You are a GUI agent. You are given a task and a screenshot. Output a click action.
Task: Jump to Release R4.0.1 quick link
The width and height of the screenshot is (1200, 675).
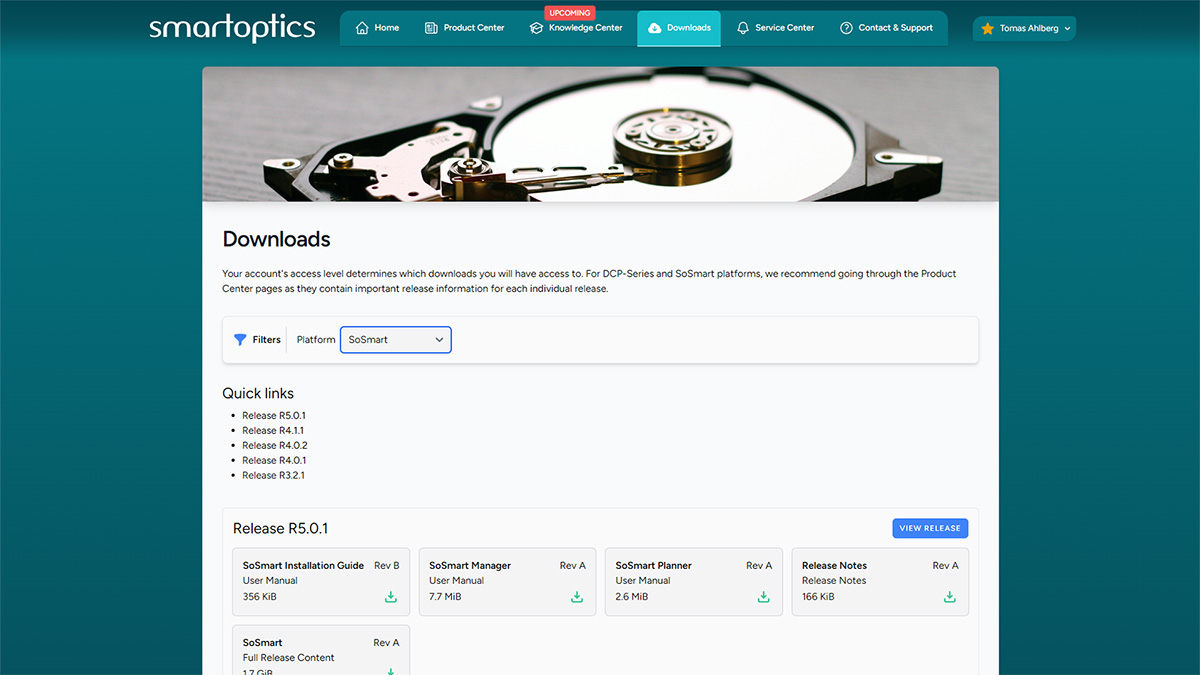[x=274, y=460]
